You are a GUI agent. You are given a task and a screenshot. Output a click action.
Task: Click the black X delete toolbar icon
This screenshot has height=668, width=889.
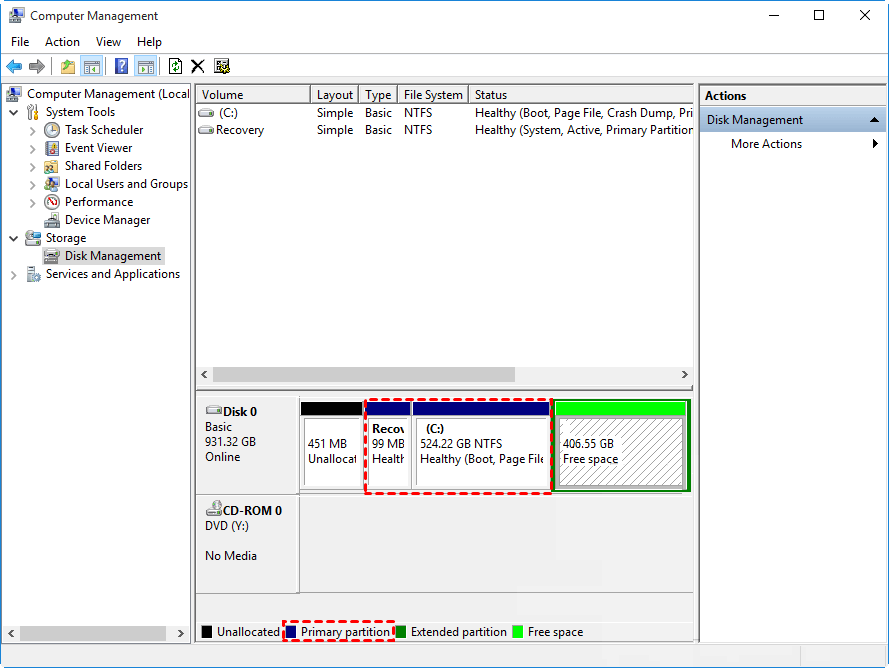(198, 66)
